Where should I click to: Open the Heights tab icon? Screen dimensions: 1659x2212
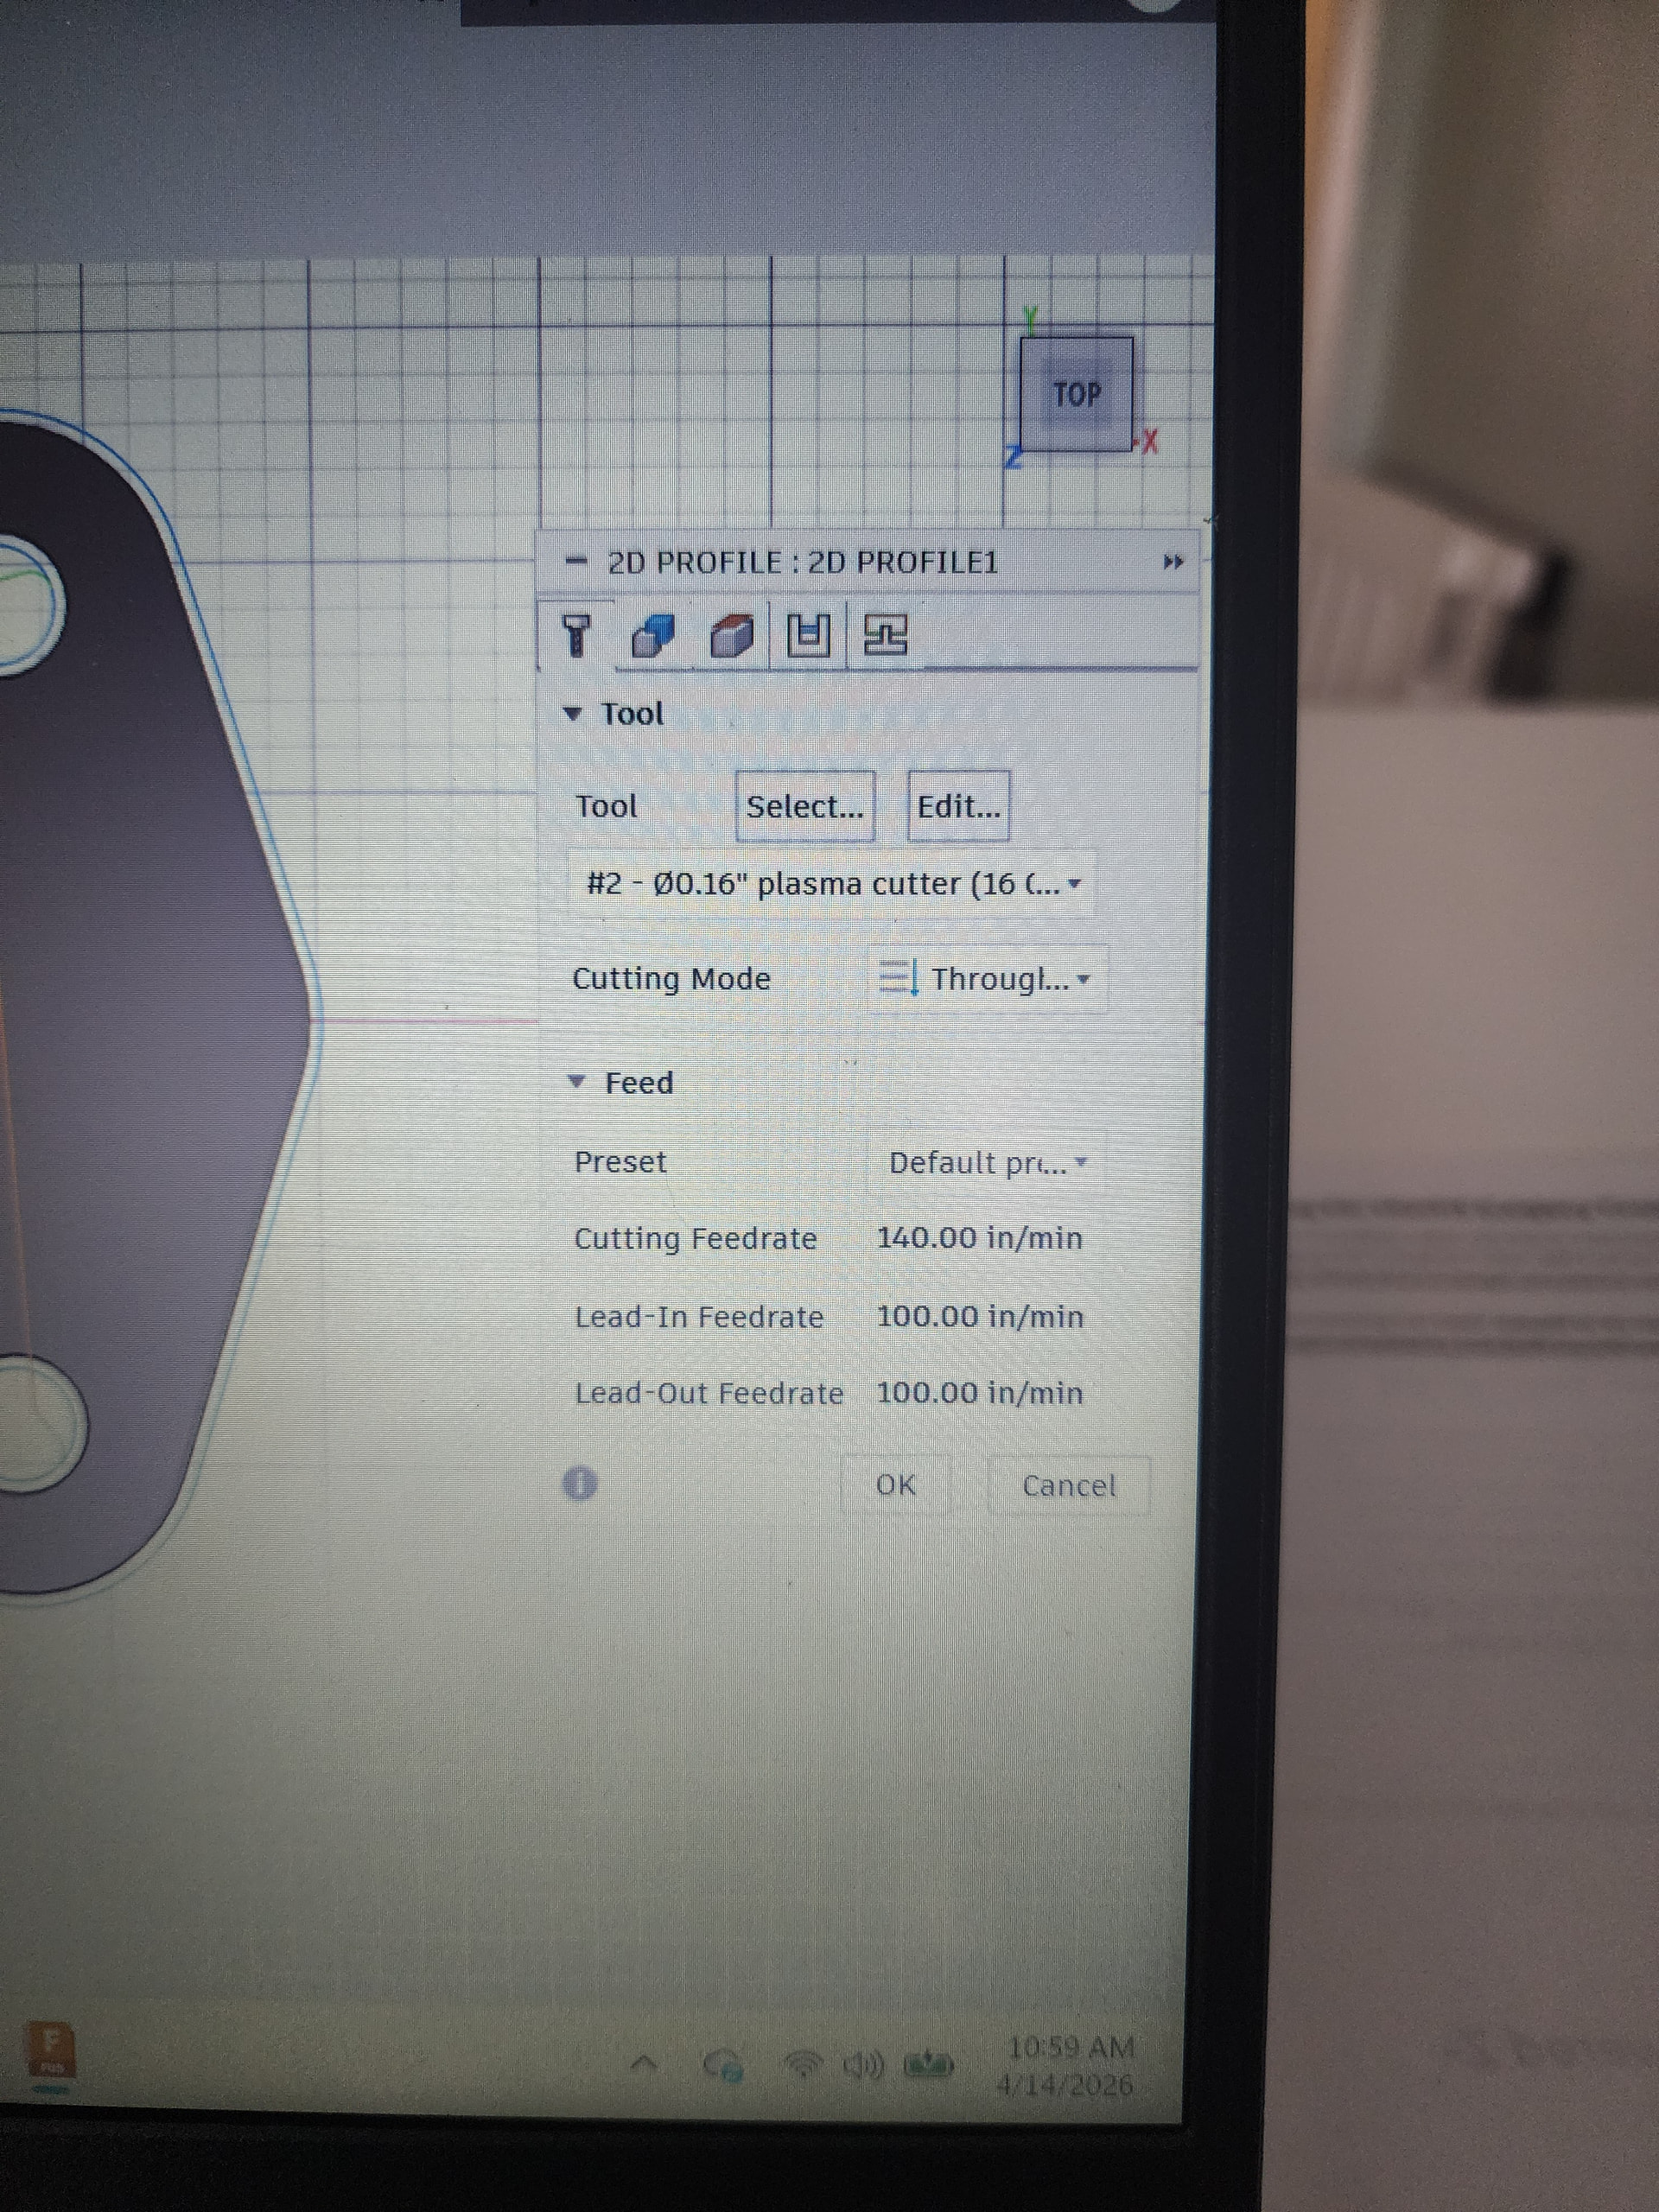731,636
